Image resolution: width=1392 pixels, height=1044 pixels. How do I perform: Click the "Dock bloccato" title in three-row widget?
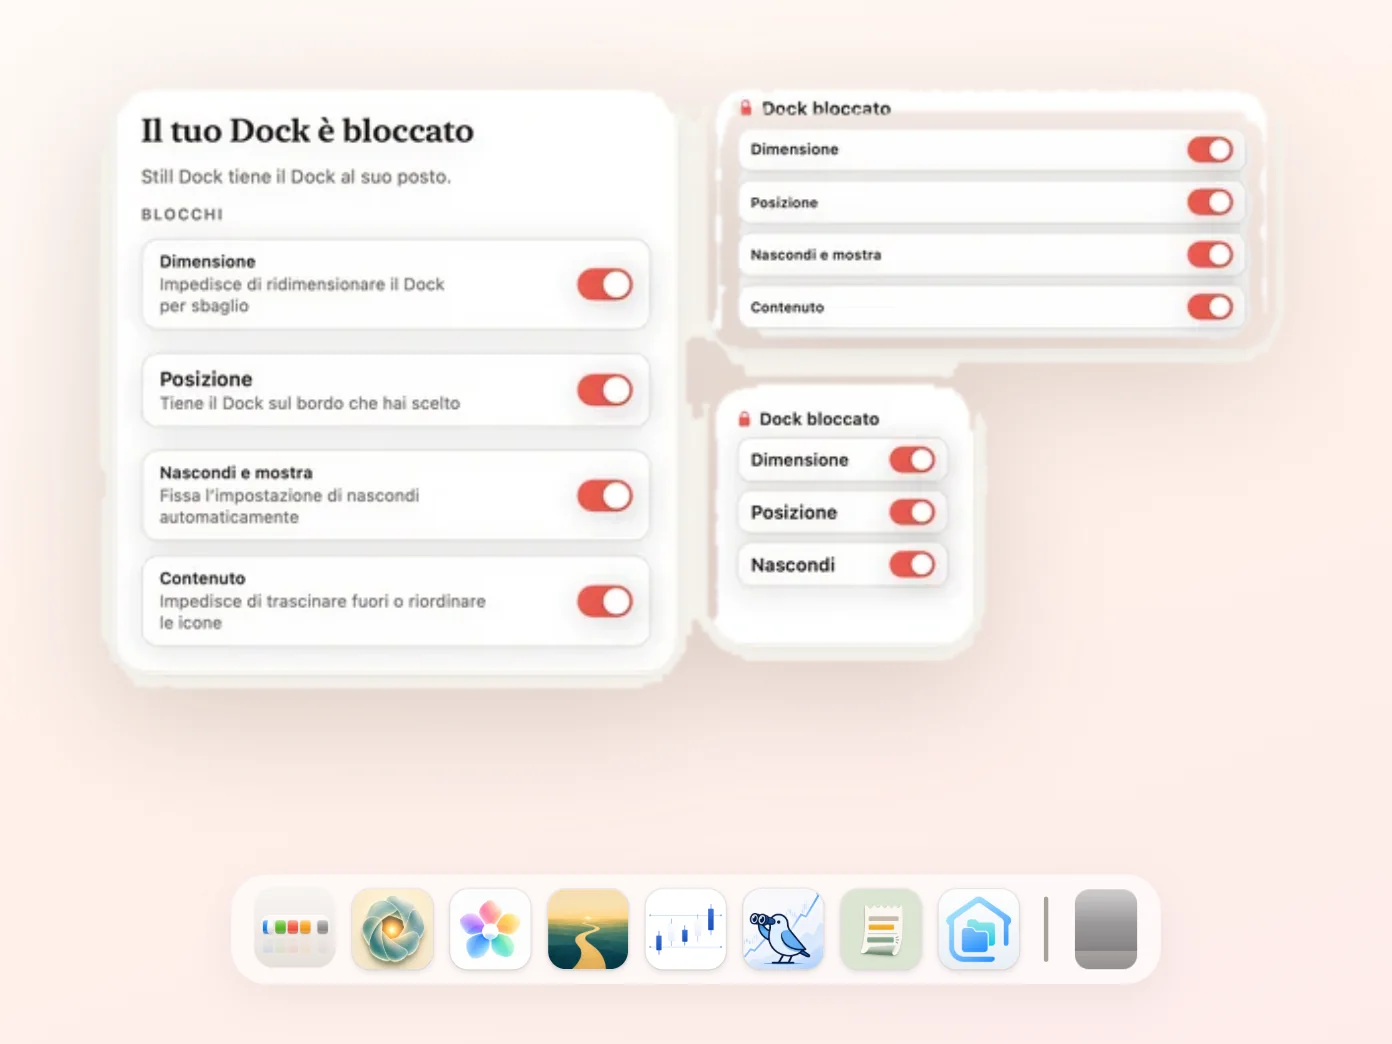click(x=819, y=419)
